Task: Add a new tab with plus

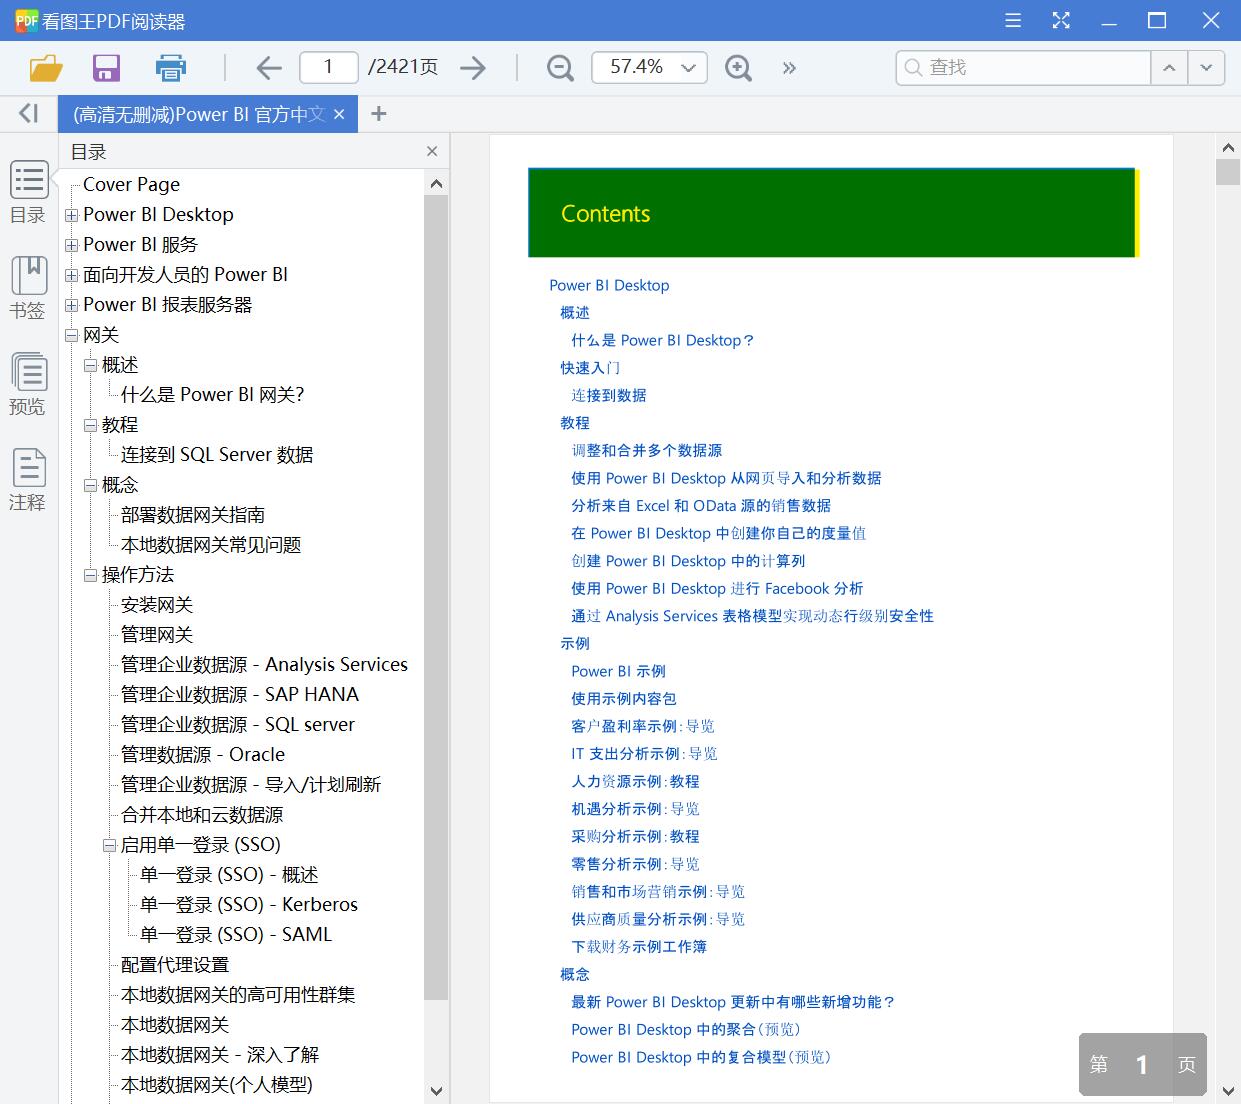Action: pos(378,114)
